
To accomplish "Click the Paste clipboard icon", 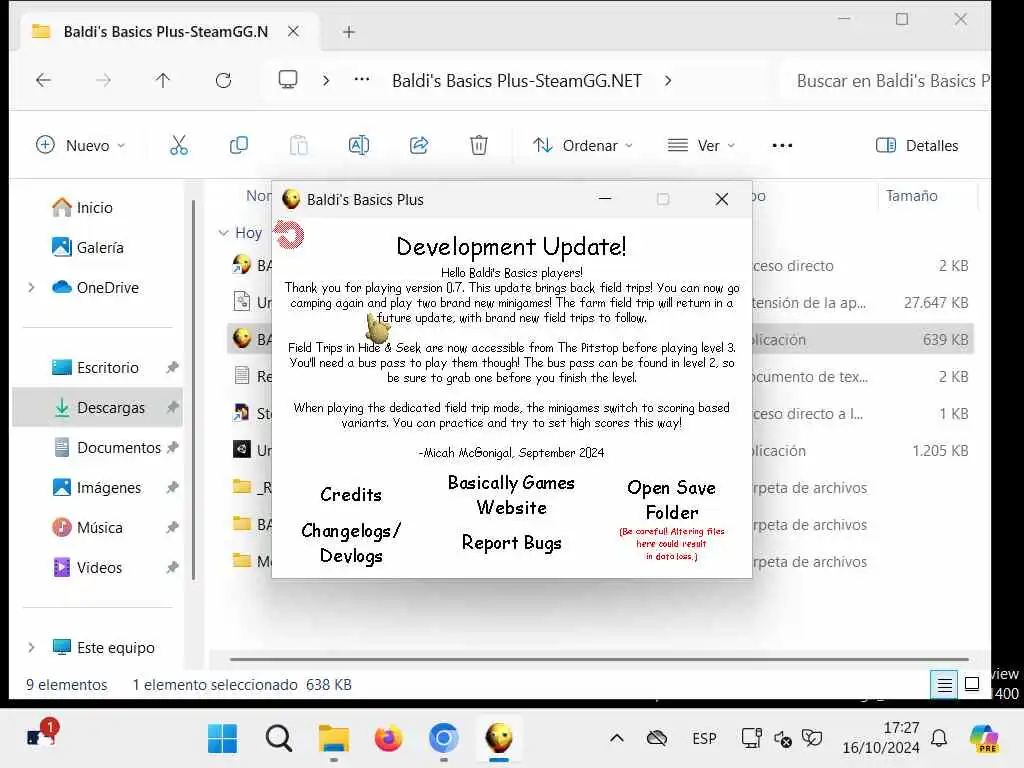I will (298, 145).
